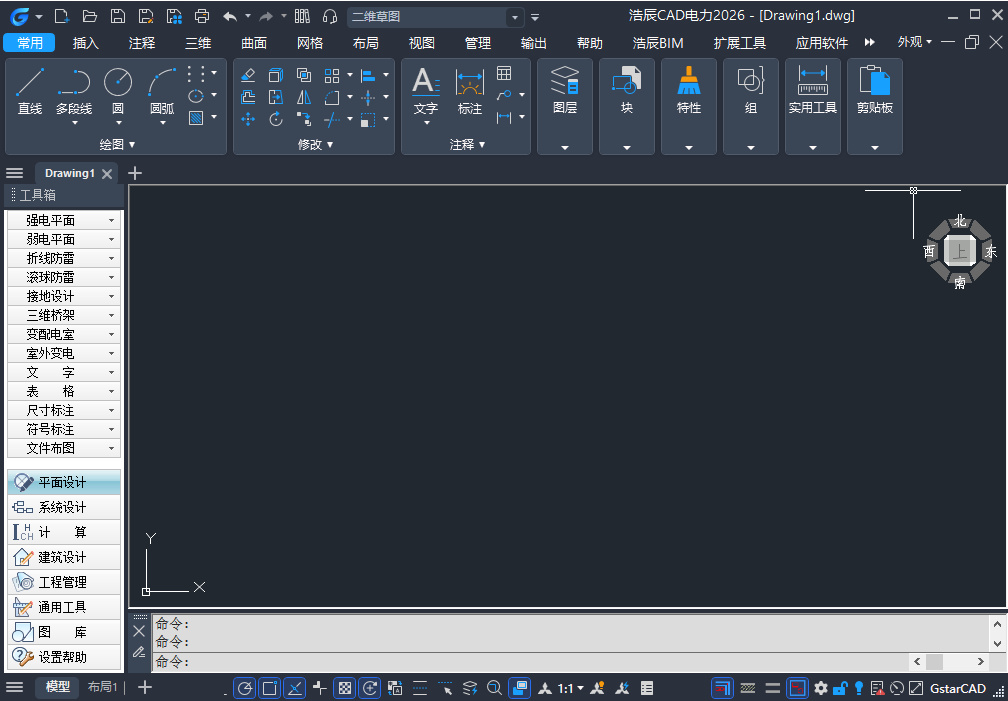Open the 外观 appearance dropdown
The image size is (1008, 701).
click(x=915, y=42)
